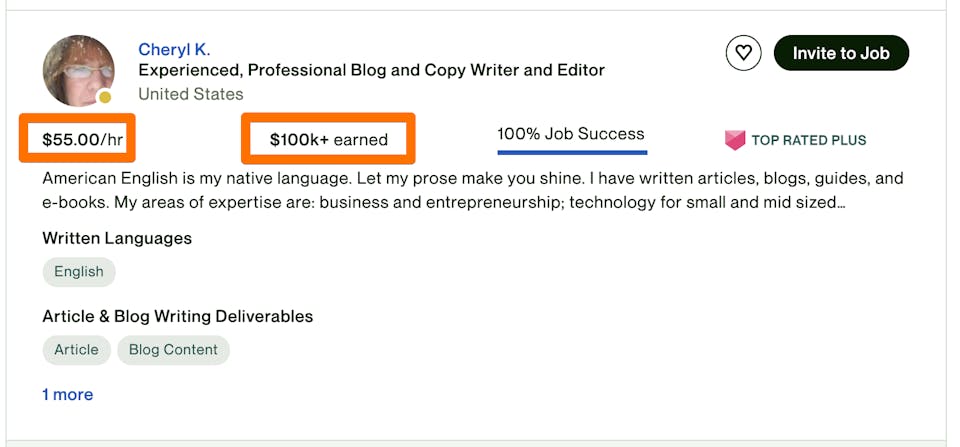Click the profile description starting "American English"
960x447 pixels.
(472, 190)
